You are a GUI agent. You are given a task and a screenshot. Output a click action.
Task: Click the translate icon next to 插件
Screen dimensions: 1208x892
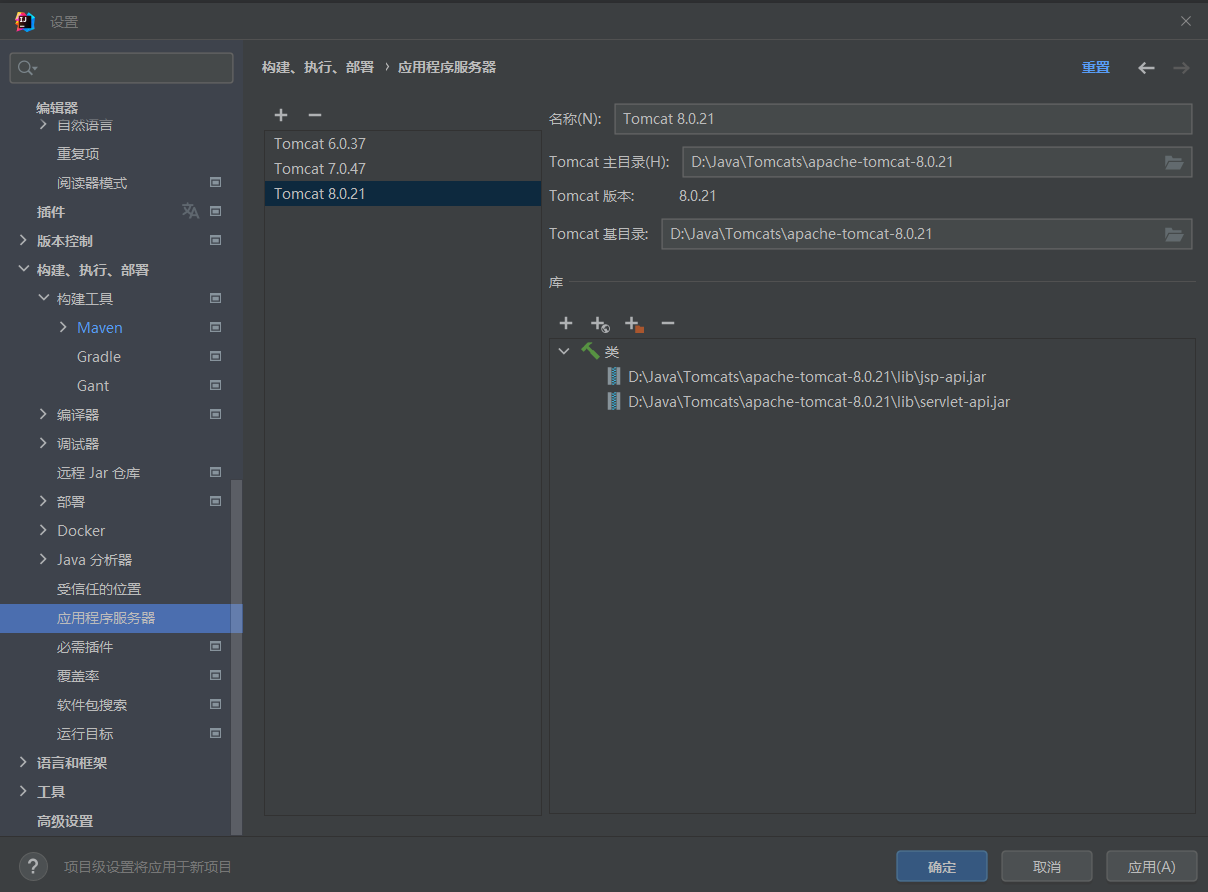pos(190,211)
